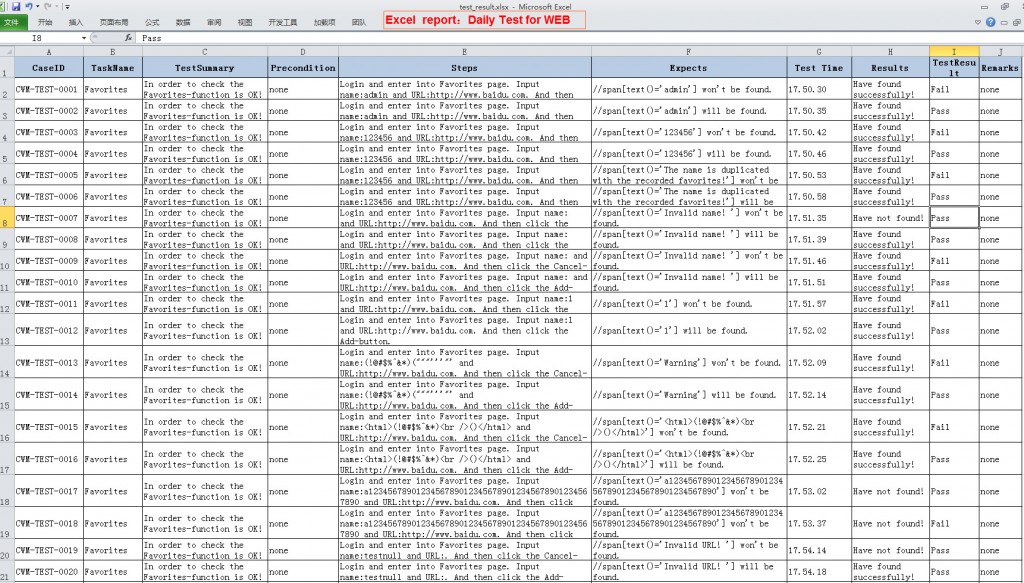Switch to the 开始 (Home) ribbon tab
This screenshot has height=583, width=1024.
click(x=45, y=22)
